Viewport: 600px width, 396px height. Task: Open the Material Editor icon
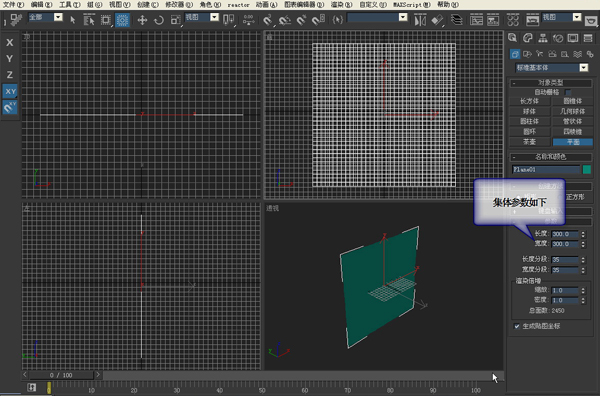pyautogui.click(x=513, y=20)
